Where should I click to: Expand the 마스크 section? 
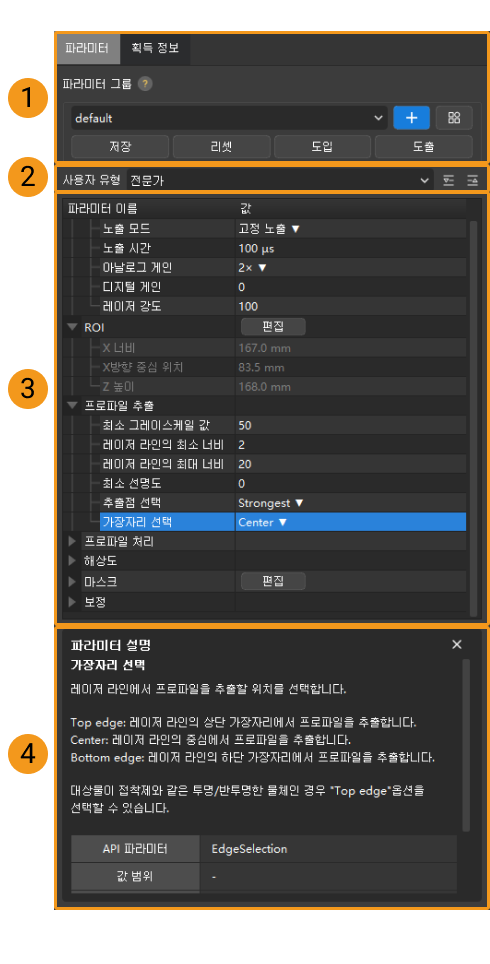point(73,581)
